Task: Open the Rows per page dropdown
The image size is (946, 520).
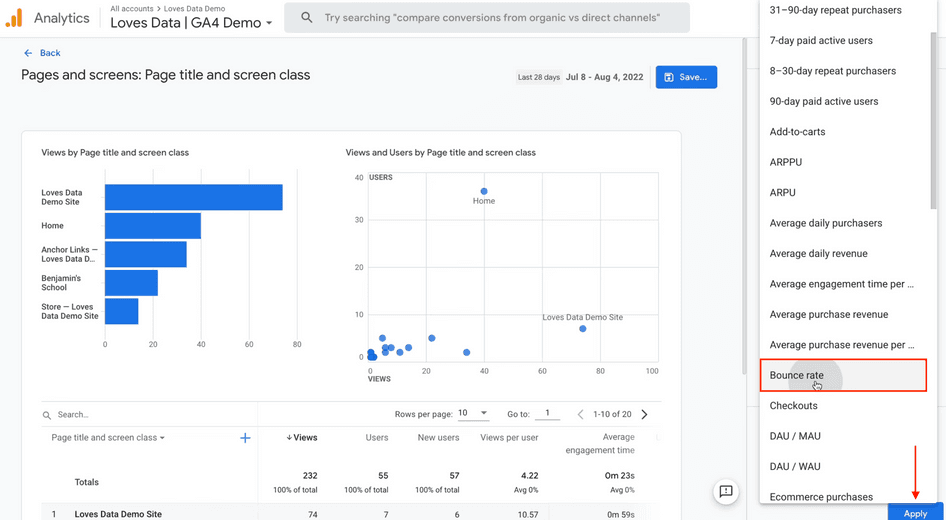Action: click(472, 413)
